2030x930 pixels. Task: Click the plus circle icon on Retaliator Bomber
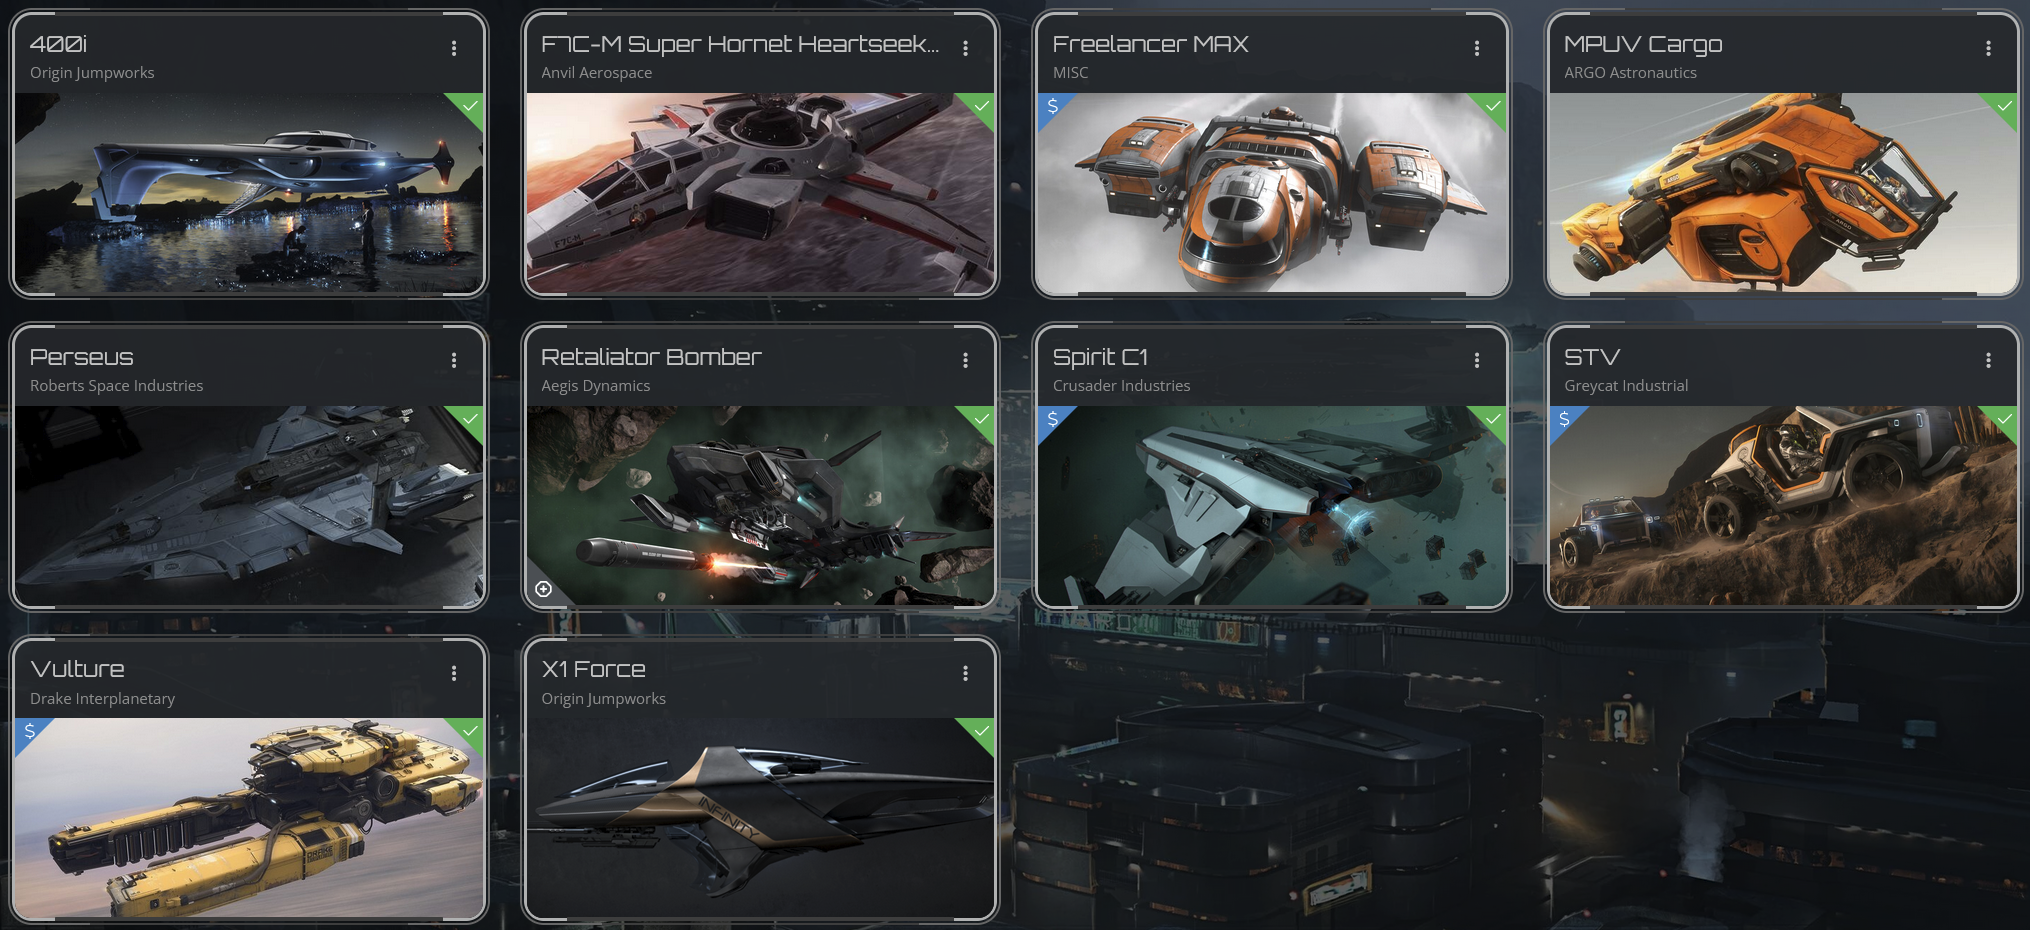(543, 589)
